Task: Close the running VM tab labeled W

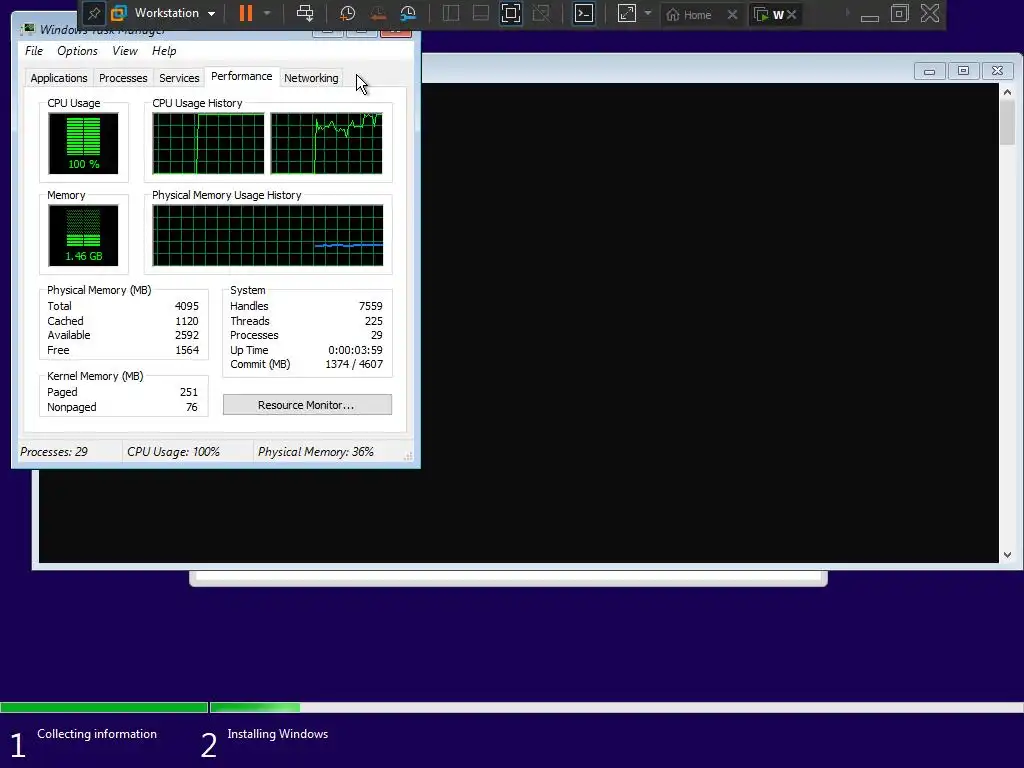Action: click(792, 14)
